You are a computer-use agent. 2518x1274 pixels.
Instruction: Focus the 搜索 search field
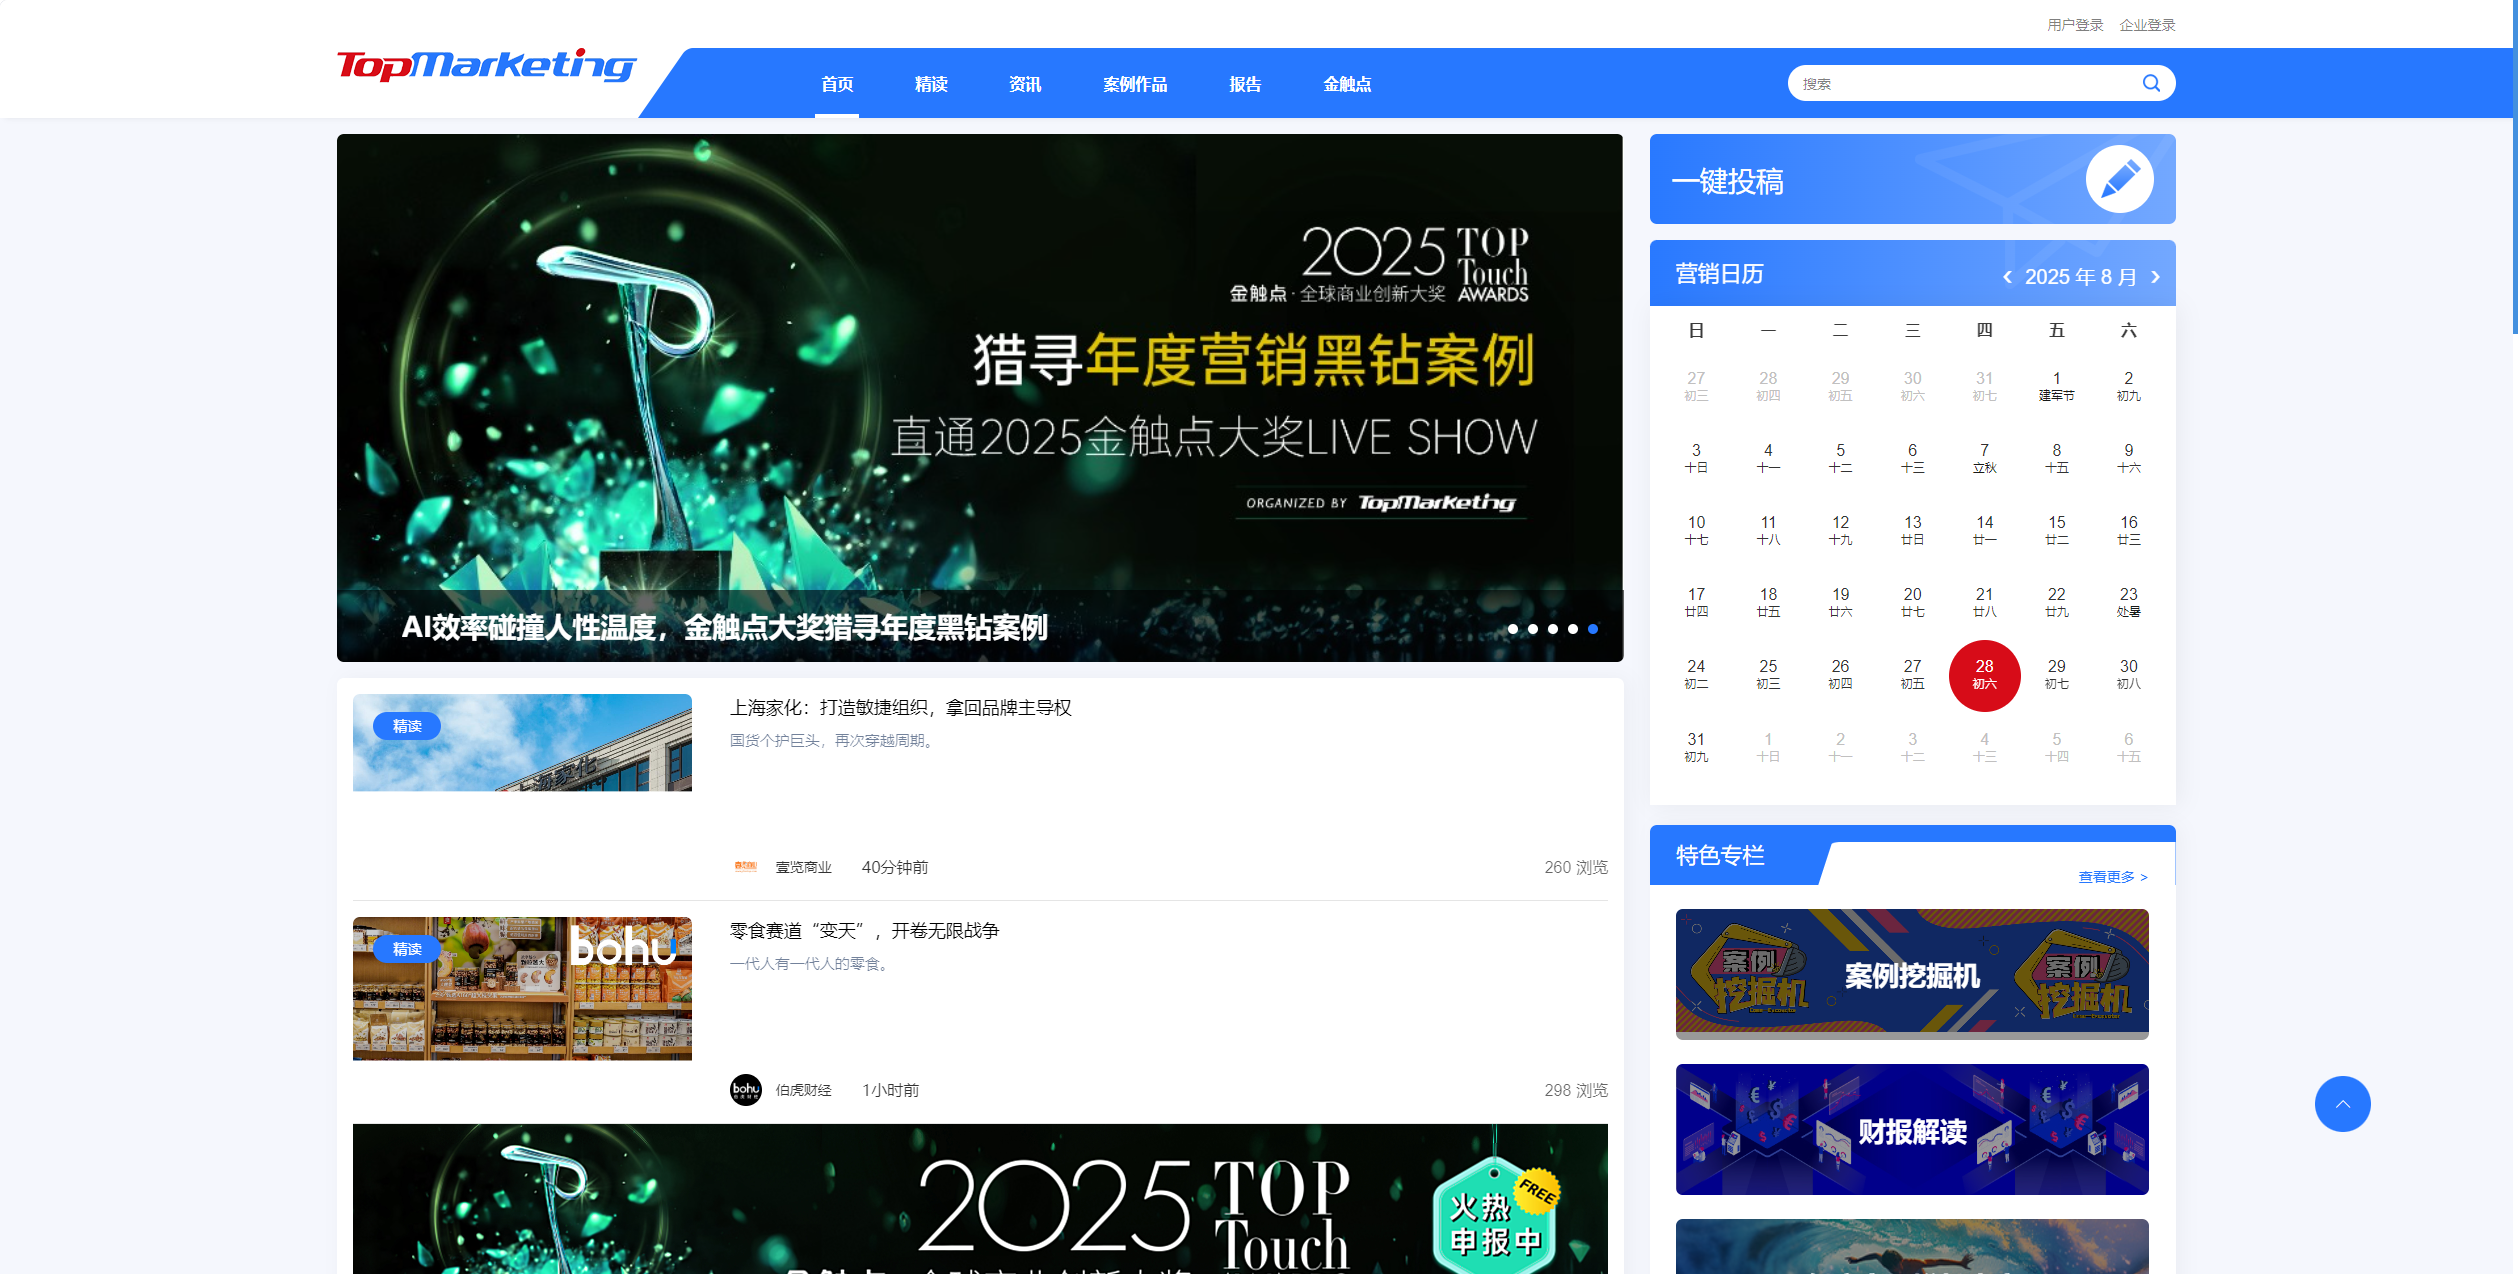(1960, 84)
